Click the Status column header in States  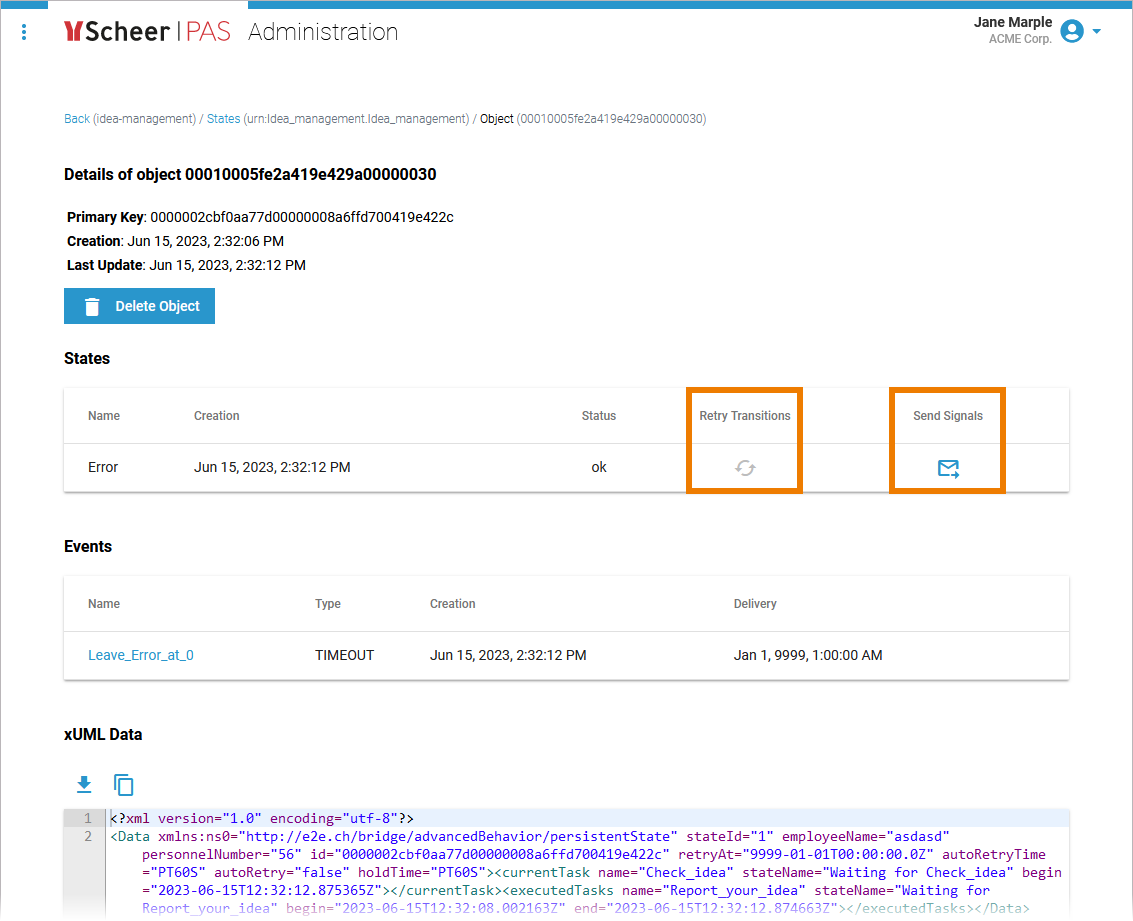click(x=599, y=416)
